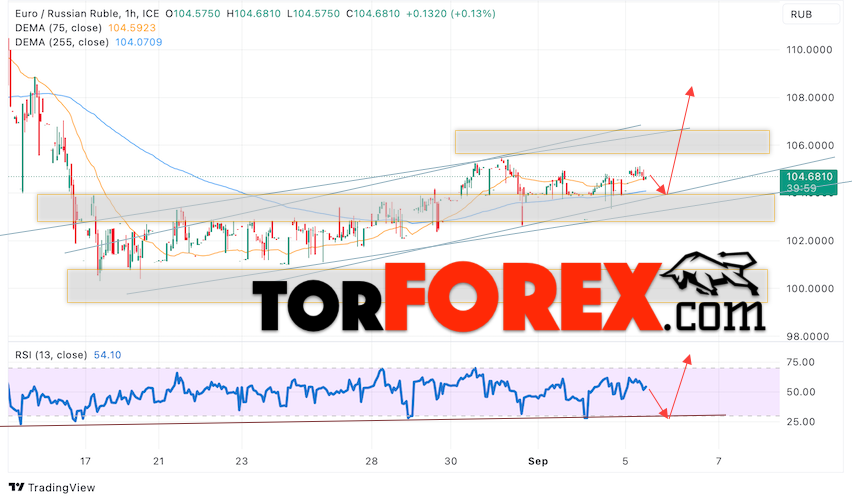Click the RSI 75.00 axis label

coord(800,362)
